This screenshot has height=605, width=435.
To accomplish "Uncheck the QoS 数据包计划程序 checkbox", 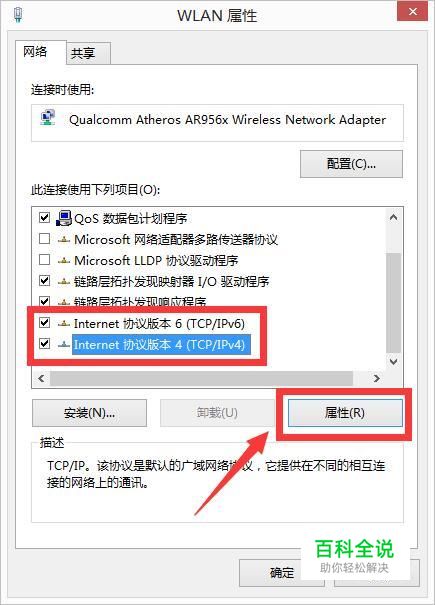I will tap(44, 218).
